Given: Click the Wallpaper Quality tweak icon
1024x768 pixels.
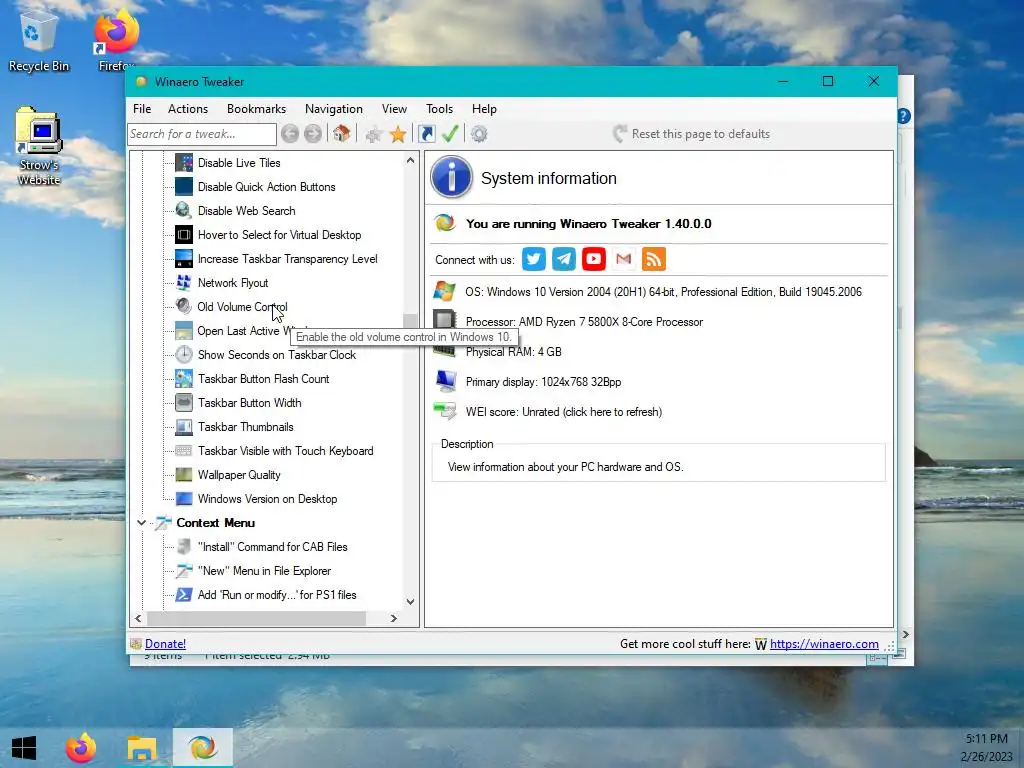Looking at the screenshot, I should [x=184, y=475].
